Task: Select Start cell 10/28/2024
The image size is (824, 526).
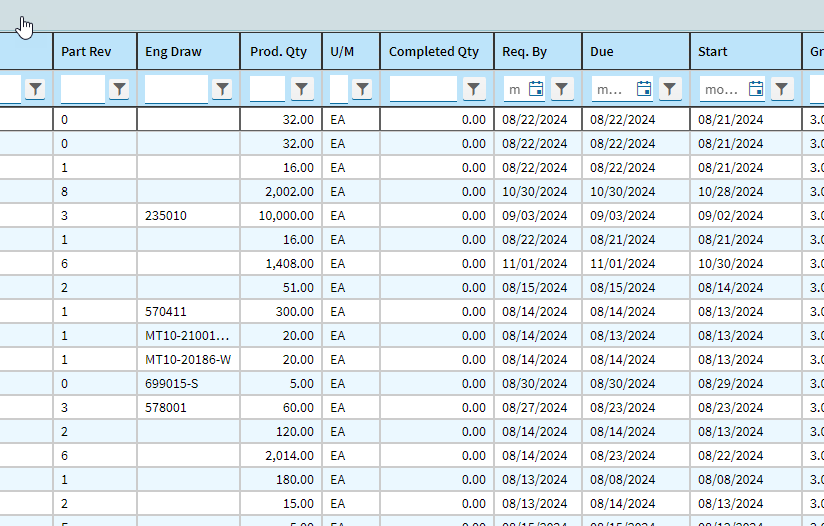Action: tap(746, 192)
